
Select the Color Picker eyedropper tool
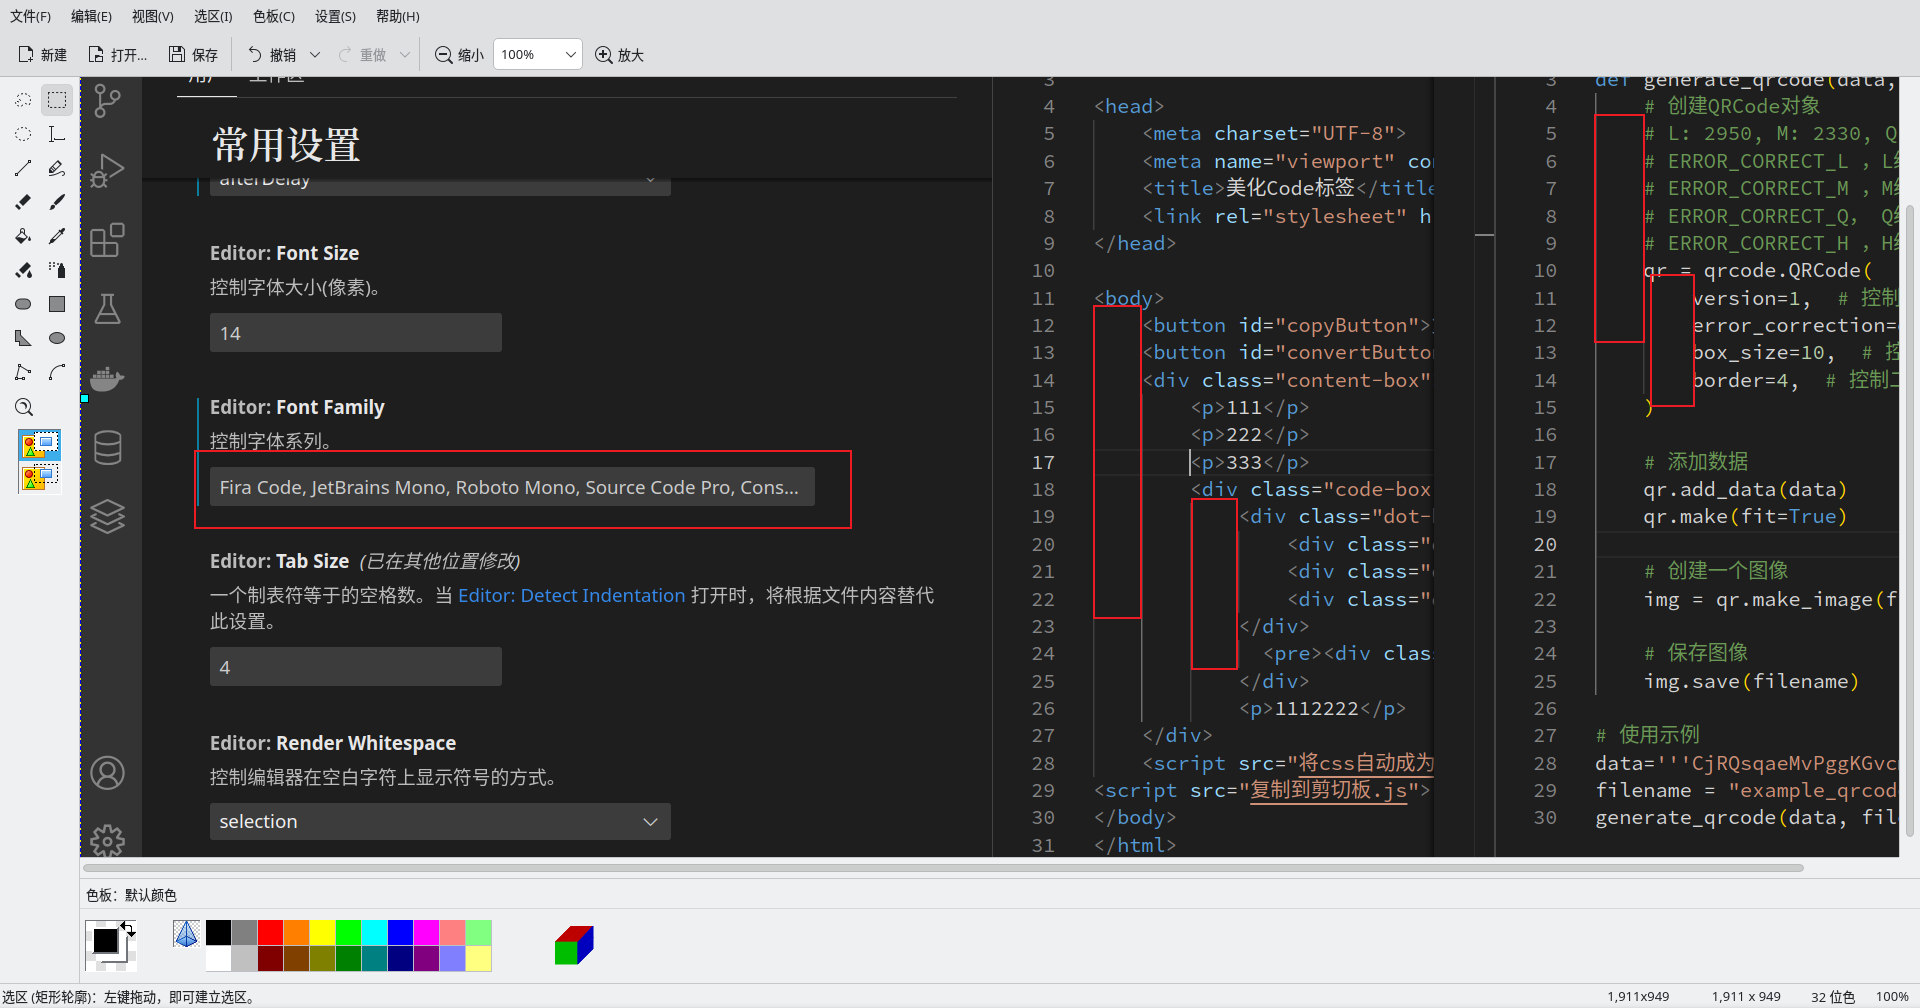tap(57, 236)
